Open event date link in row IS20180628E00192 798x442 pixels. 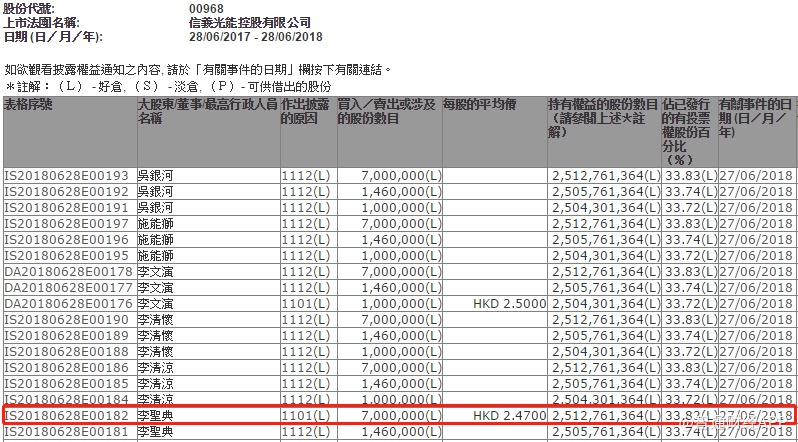756,192
